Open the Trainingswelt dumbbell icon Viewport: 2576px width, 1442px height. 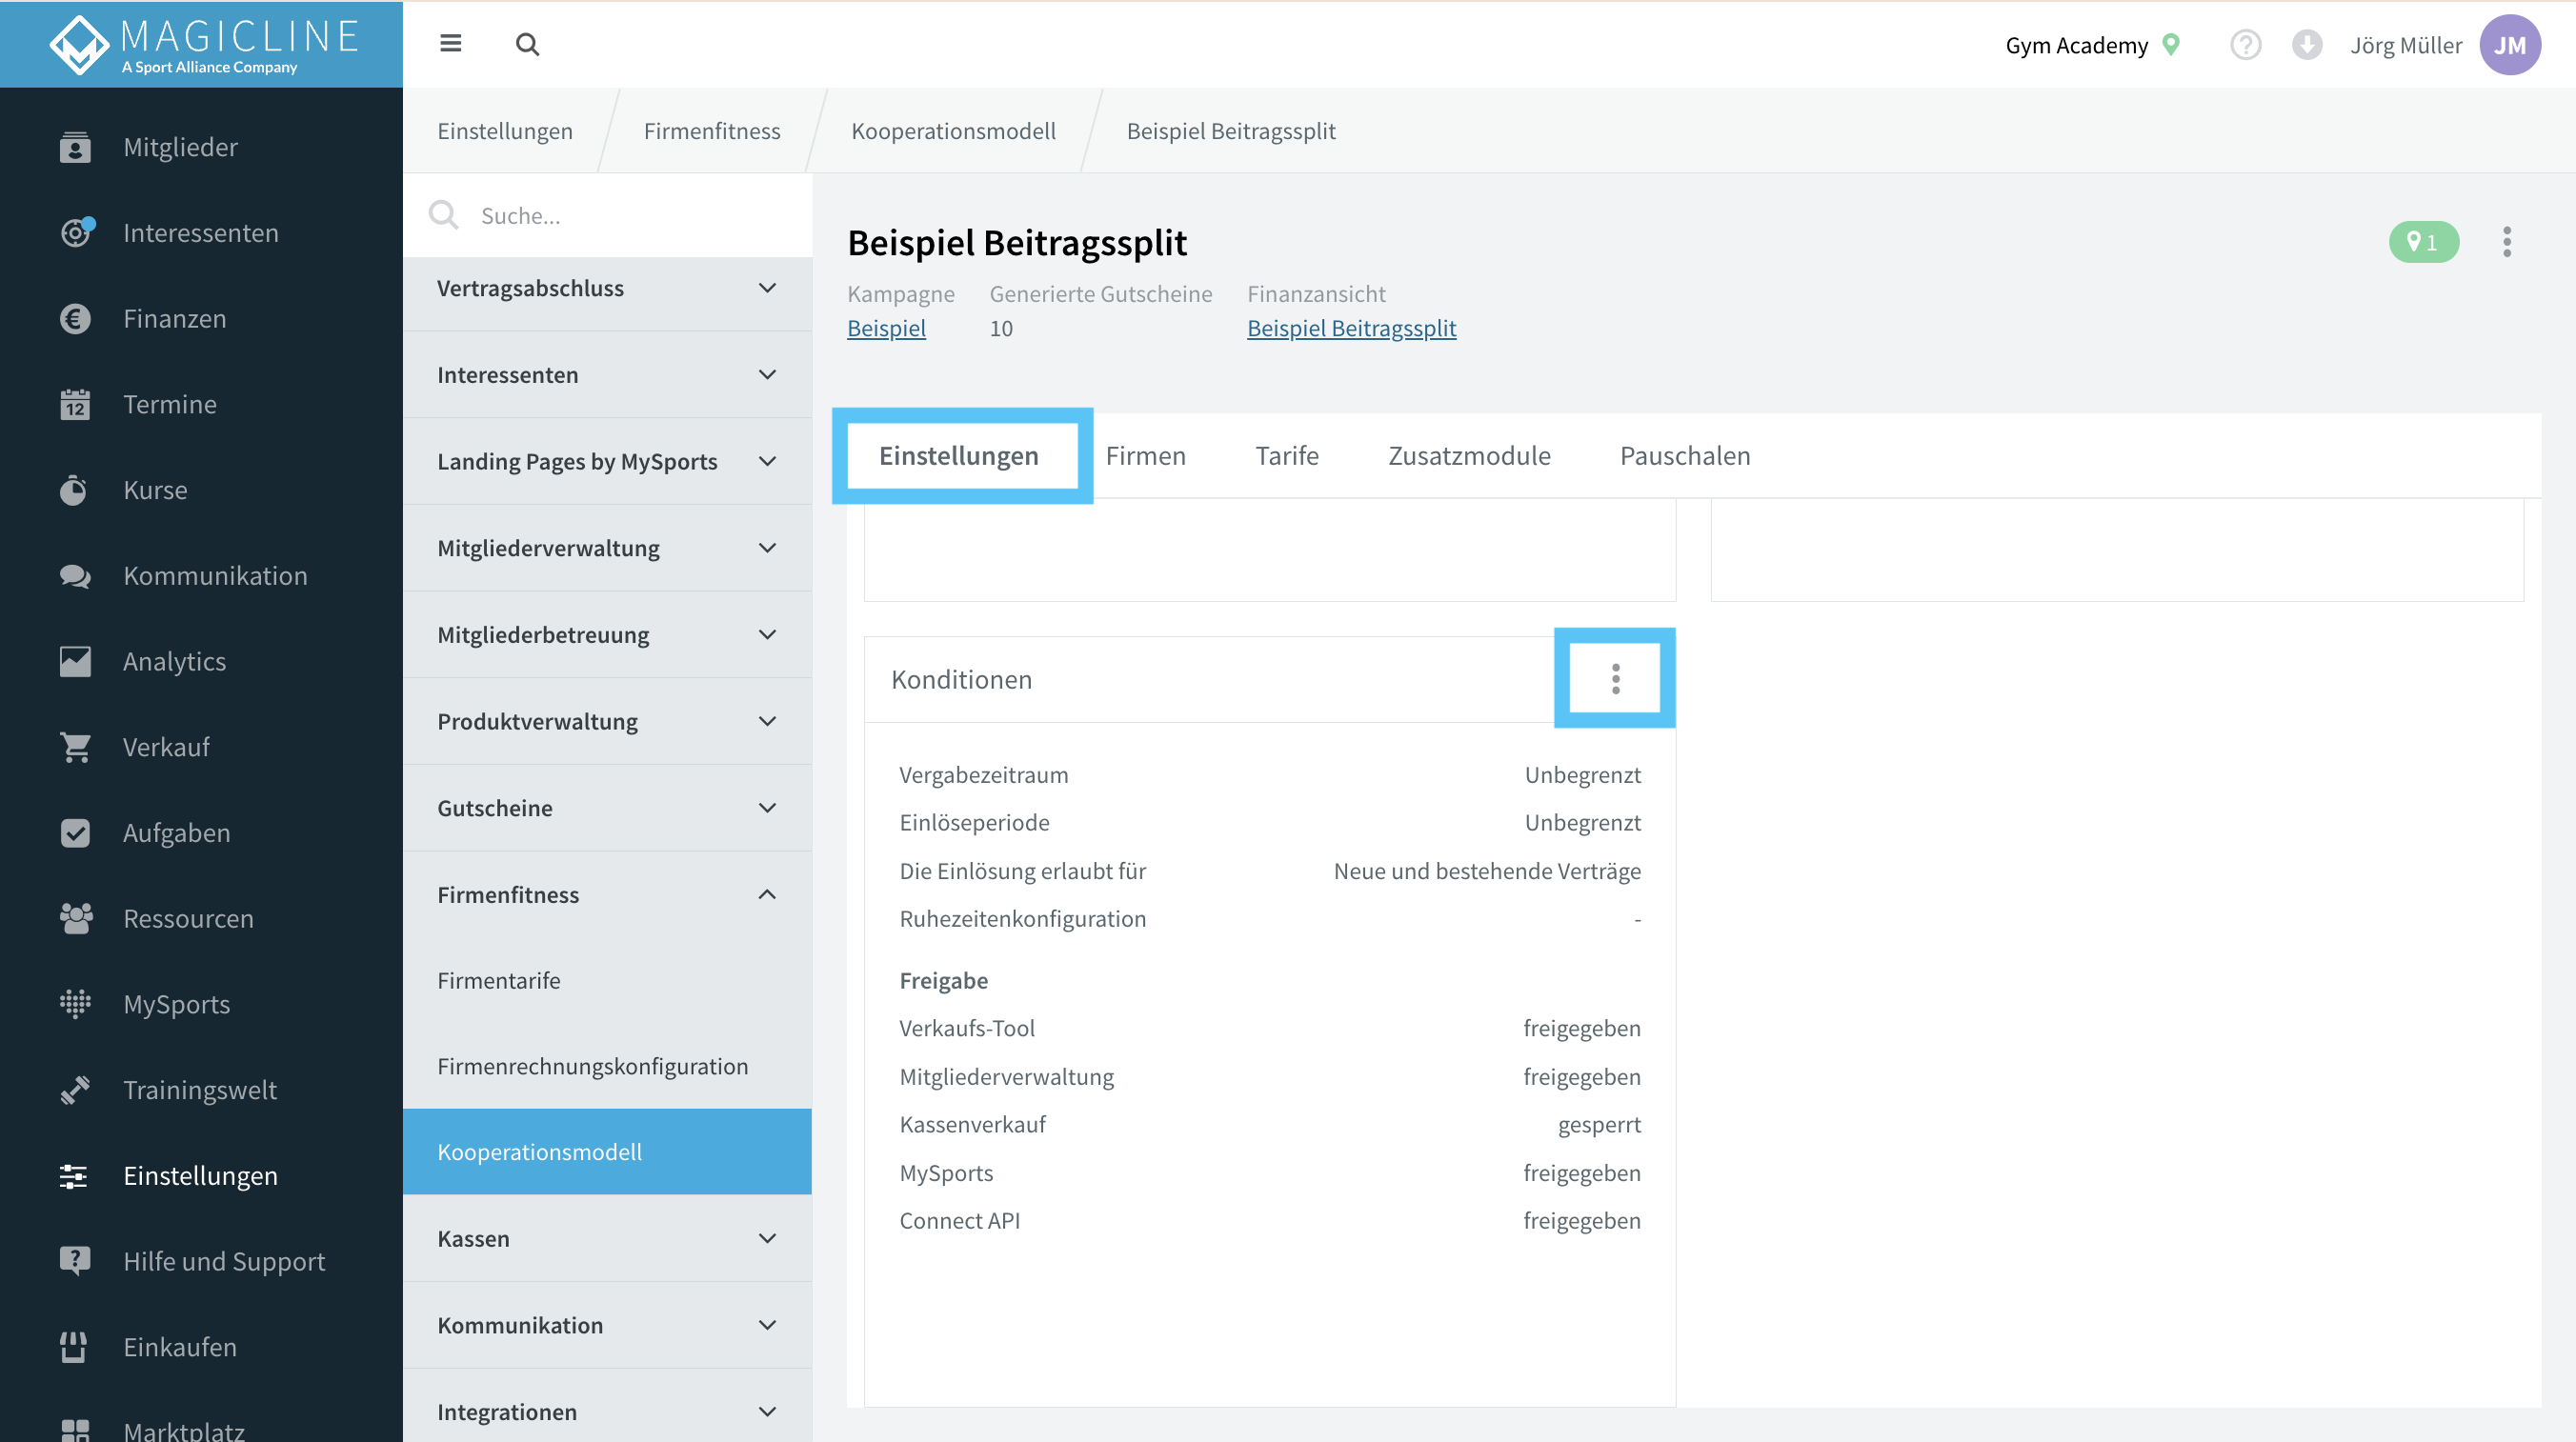[x=75, y=1090]
